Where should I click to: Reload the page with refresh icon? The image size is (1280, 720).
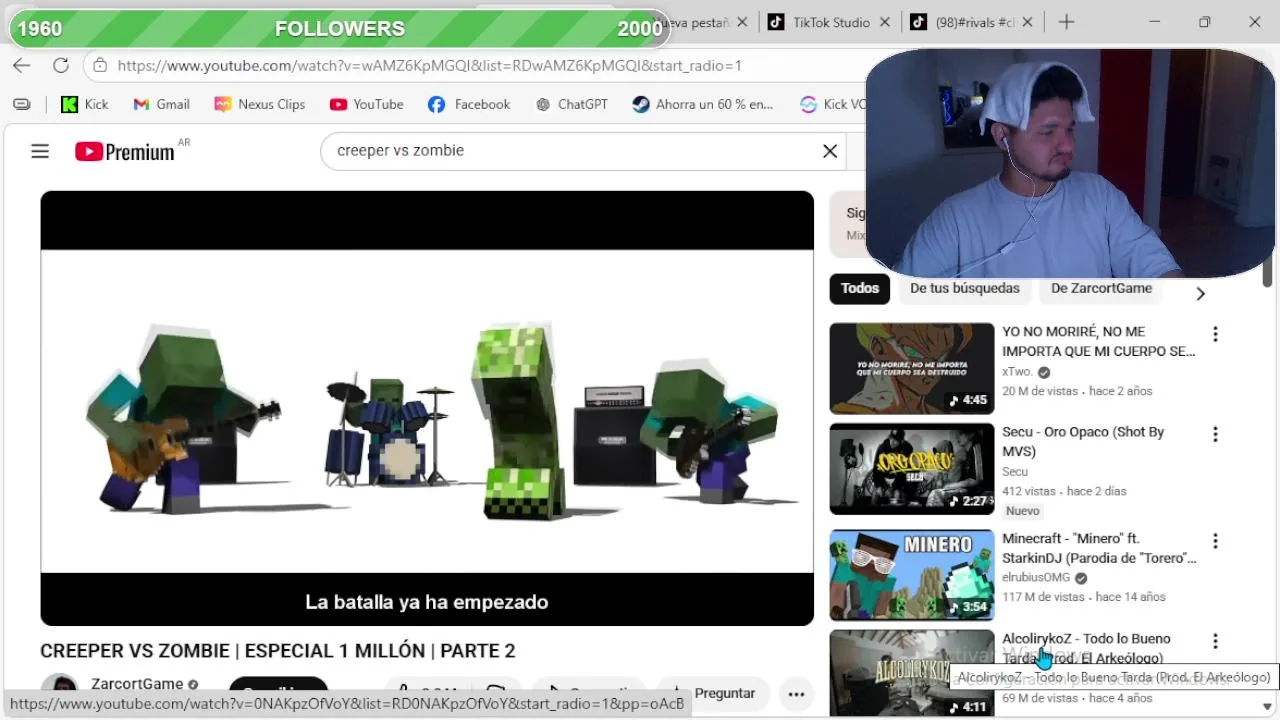point(61,66)
